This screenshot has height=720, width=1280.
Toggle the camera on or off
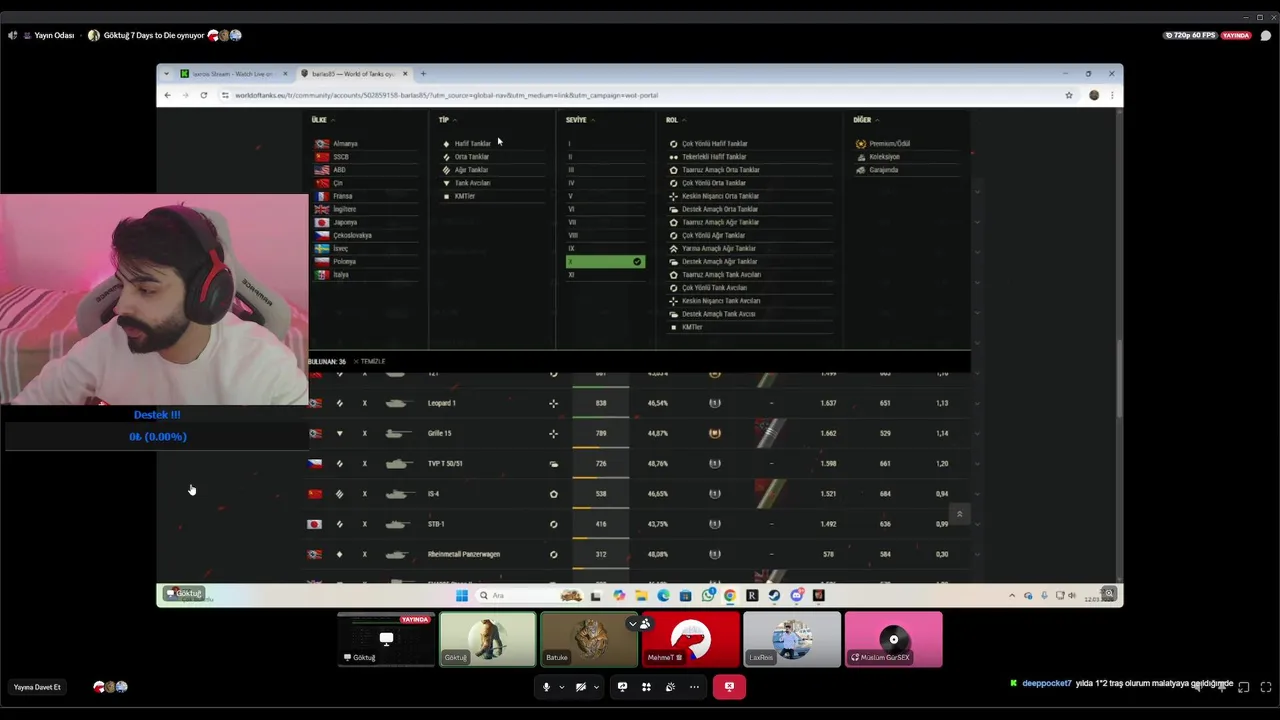[x=581, y=687]
